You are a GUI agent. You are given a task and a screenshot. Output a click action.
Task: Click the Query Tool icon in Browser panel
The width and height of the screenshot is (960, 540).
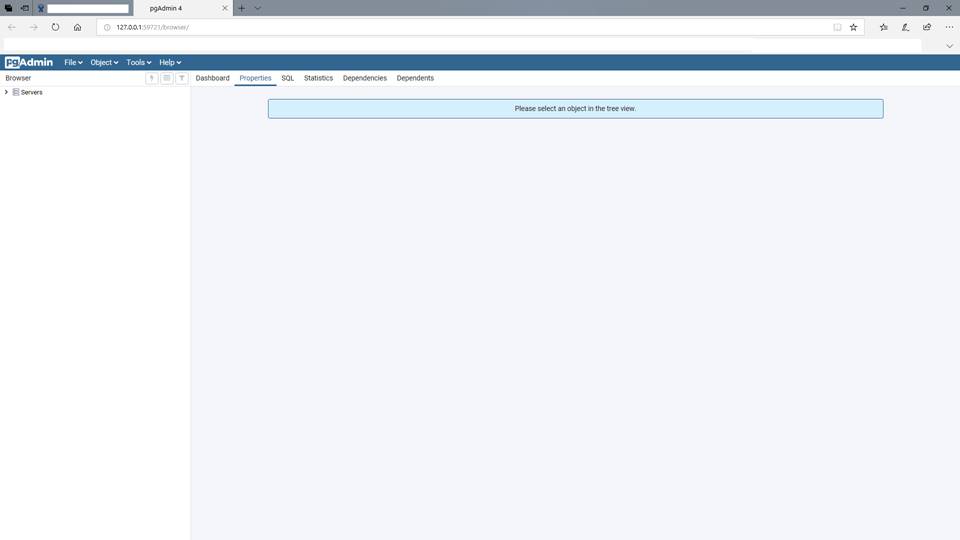coord(152,78)
